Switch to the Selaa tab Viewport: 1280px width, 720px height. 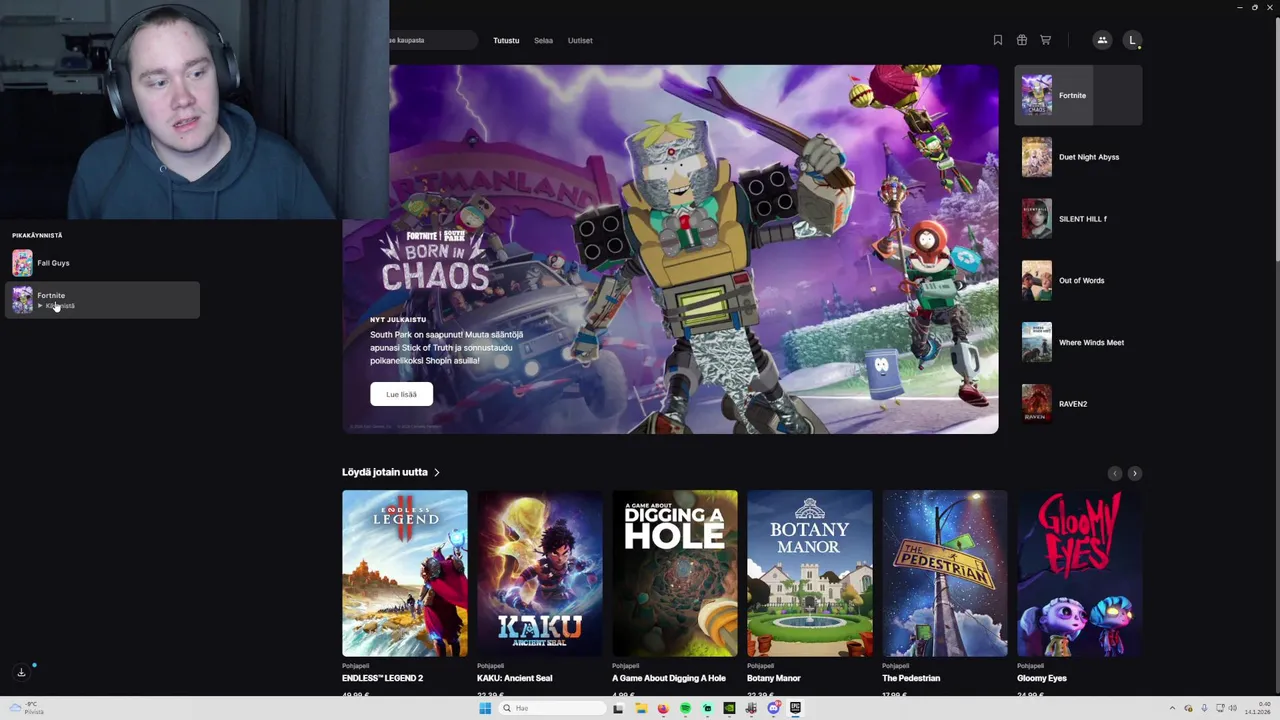click(x=543, y=40)
